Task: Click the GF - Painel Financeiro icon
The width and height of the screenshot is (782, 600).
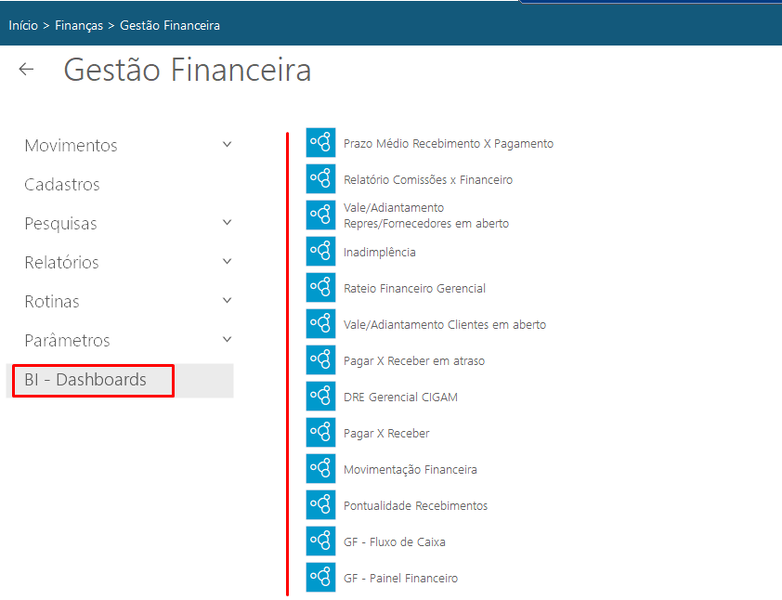Action: 321,578
